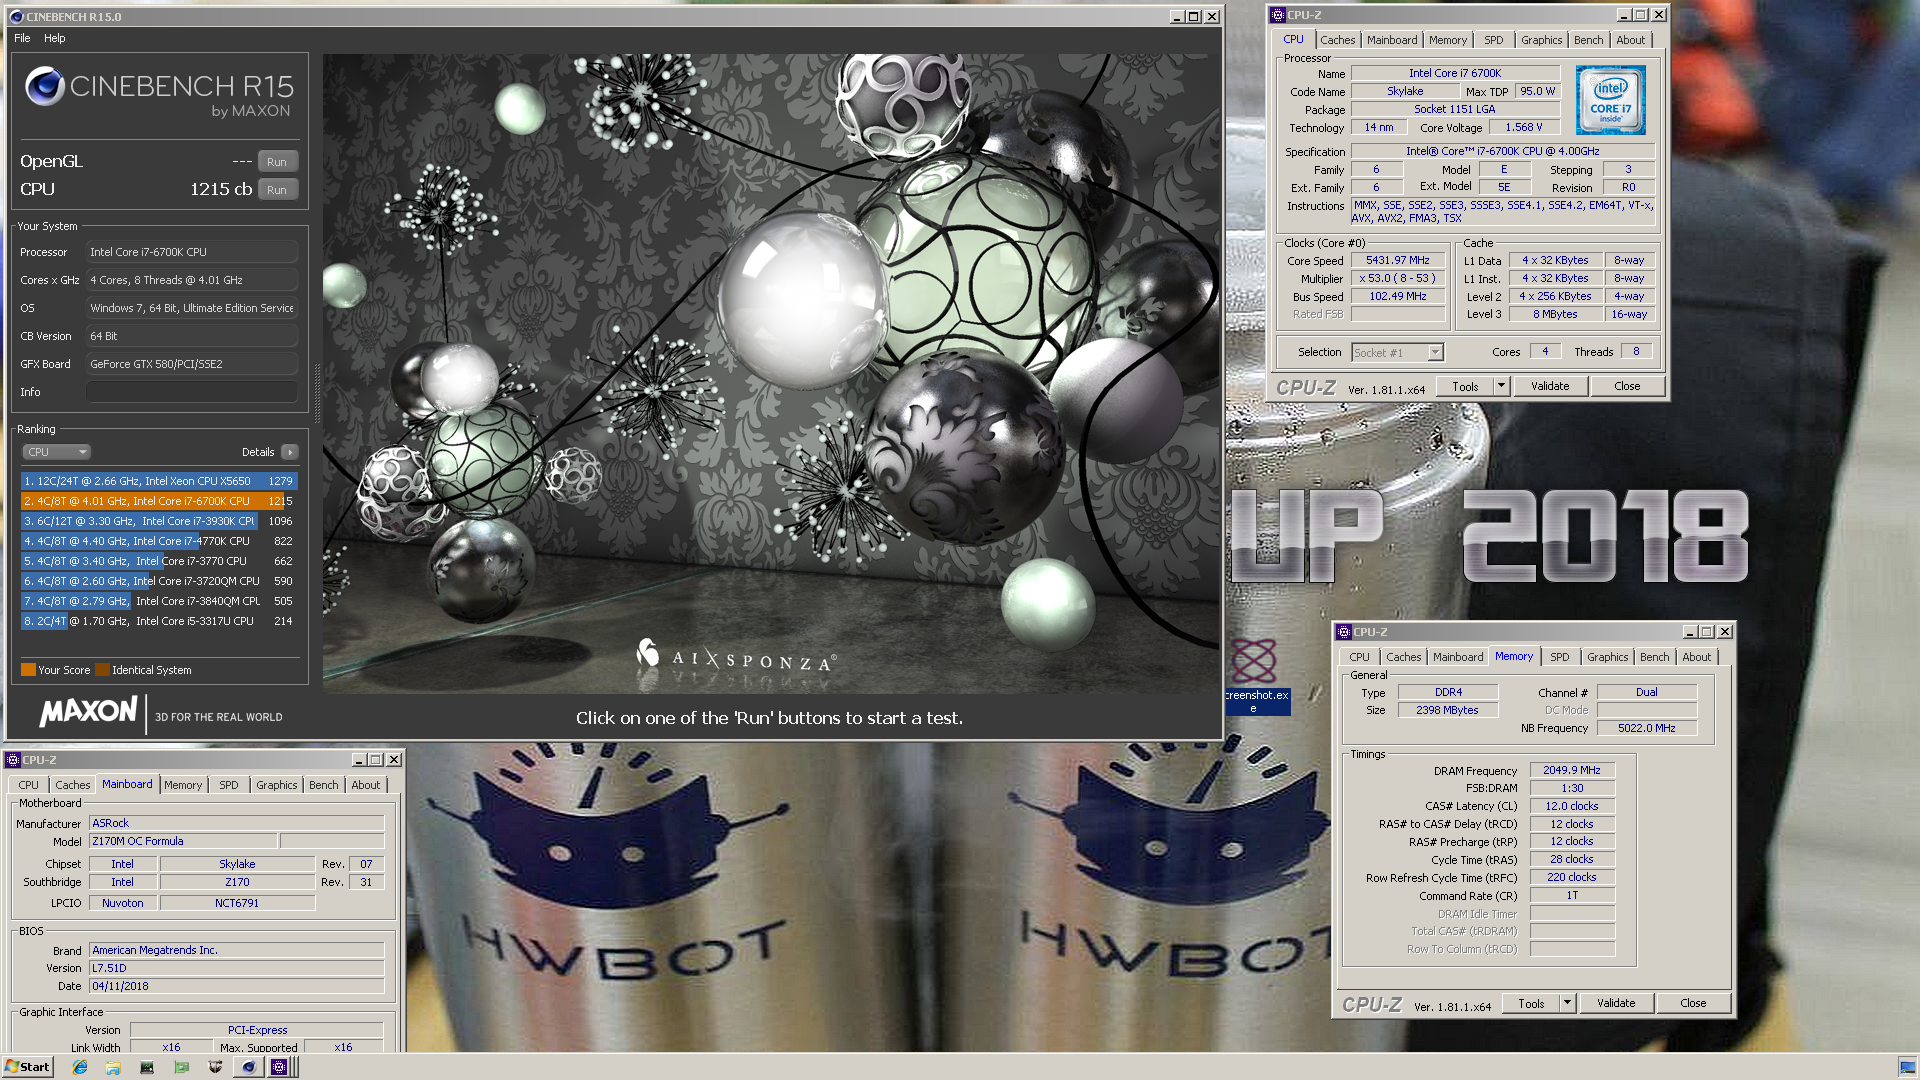
Task: Click DRAM Frequency value 2049.9 MHz
Action: pyautogui.click(x=1571, y=770)
